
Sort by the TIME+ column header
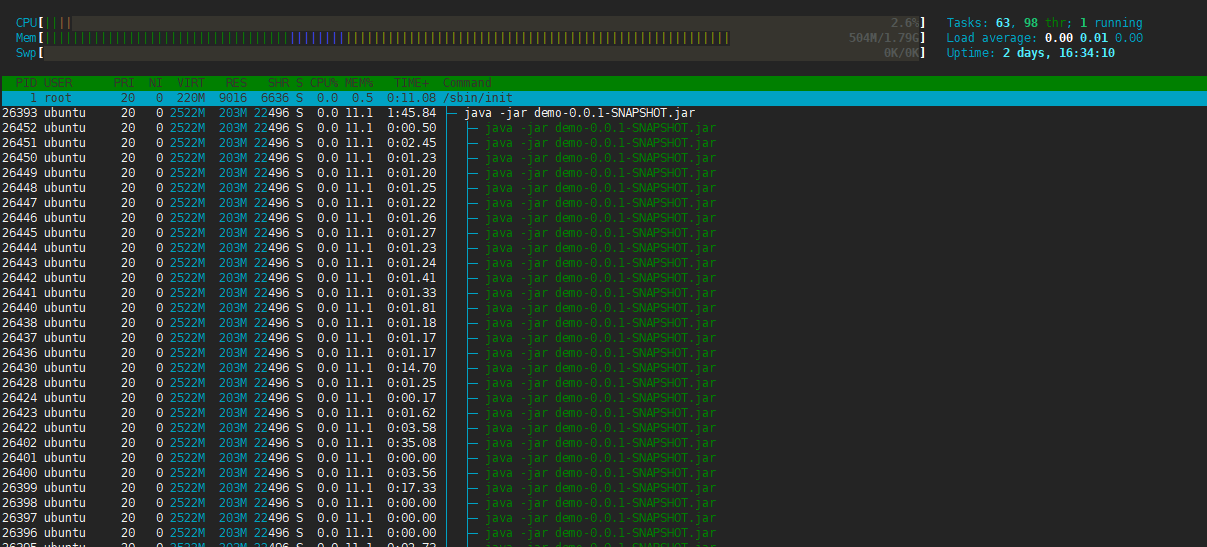pos(412,83)
